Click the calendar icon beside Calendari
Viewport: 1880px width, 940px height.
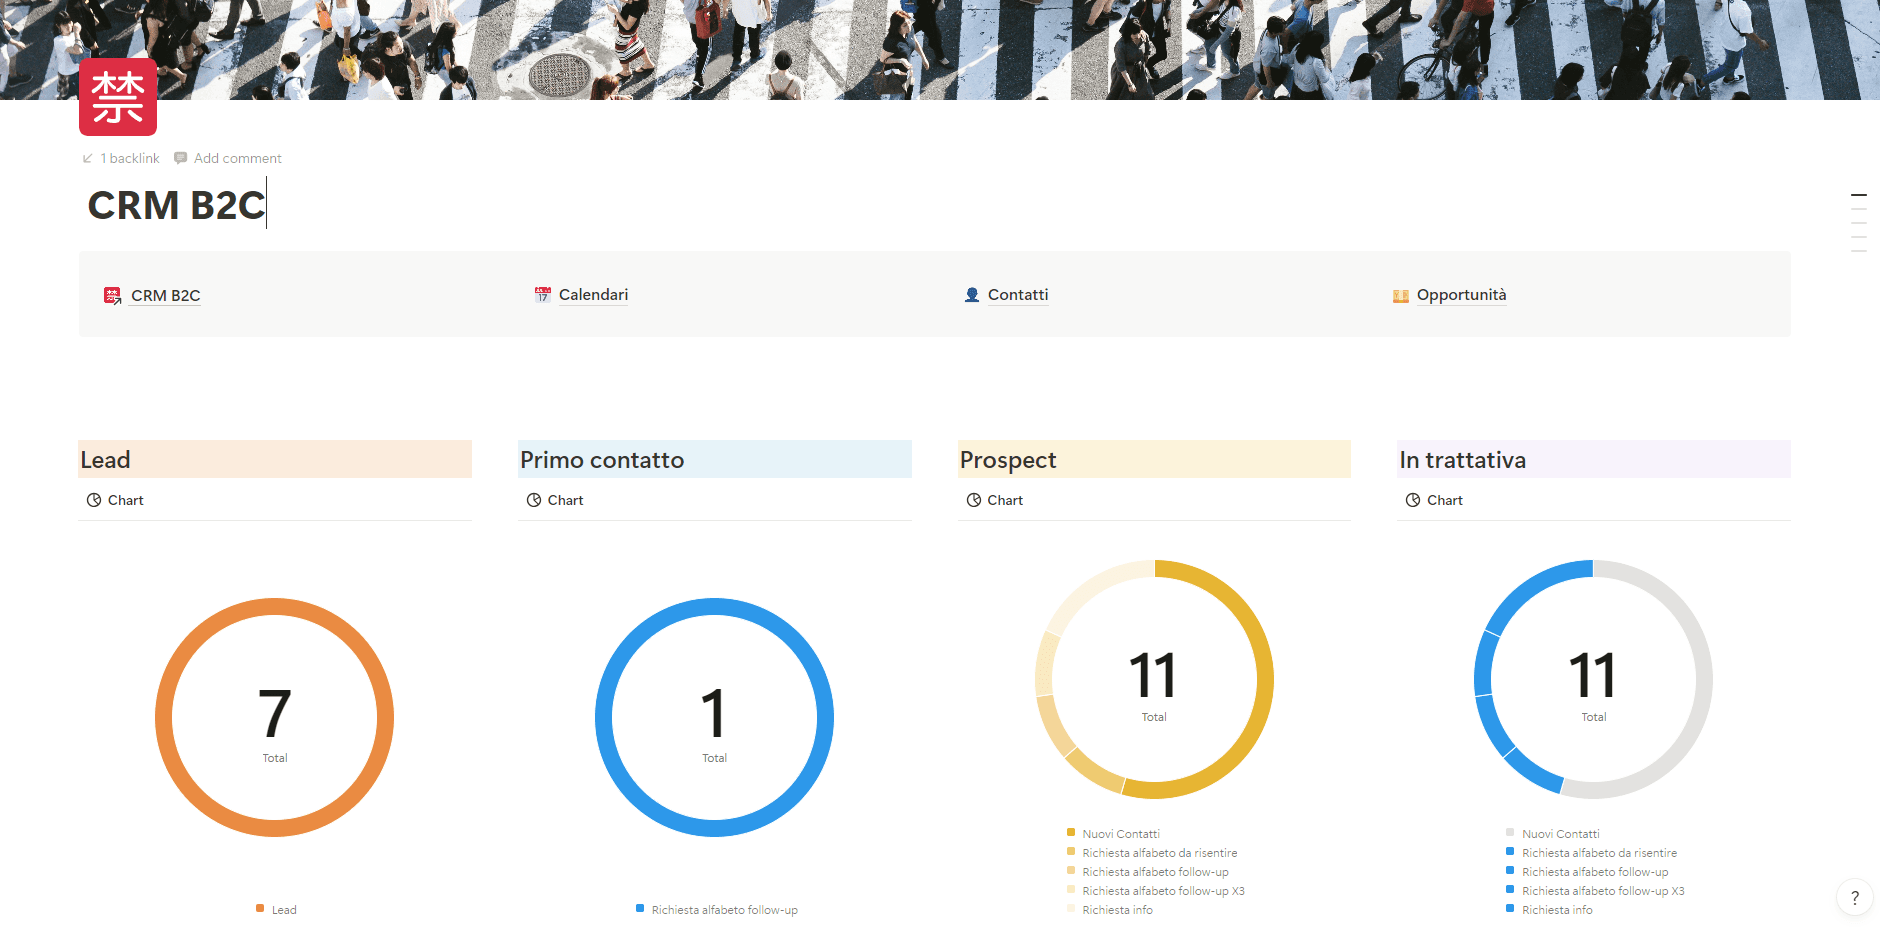tap(543, 294)
